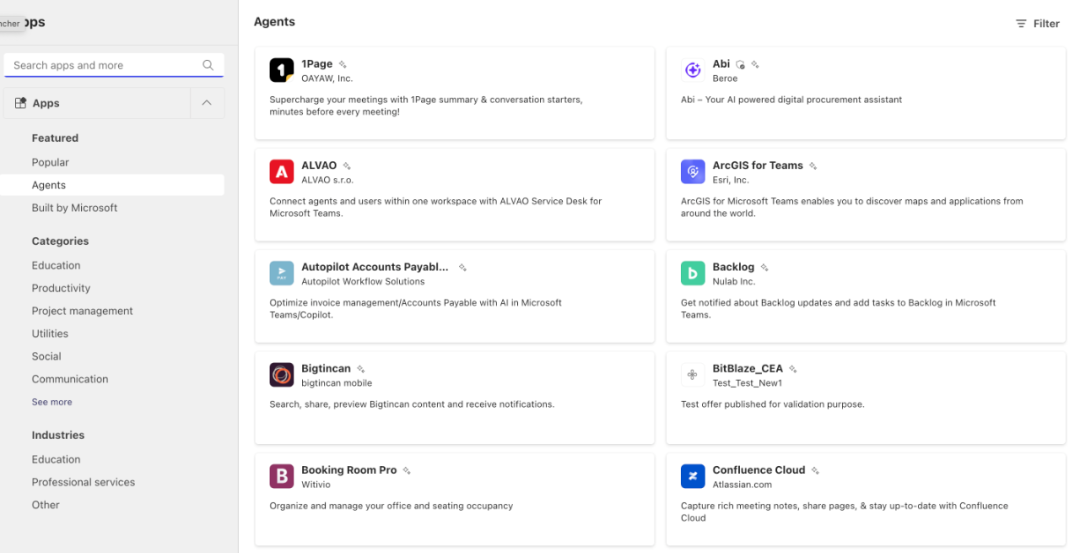Click the Abi app logo icon
This screenshot has height=553, width=1080.
(x=692, y=70)
